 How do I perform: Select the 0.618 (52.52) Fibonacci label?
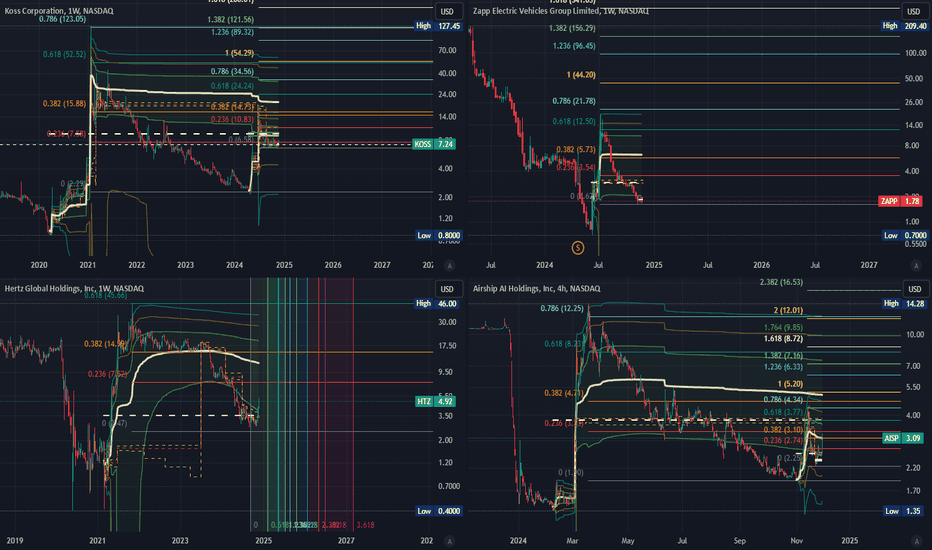tap(64, 54)
